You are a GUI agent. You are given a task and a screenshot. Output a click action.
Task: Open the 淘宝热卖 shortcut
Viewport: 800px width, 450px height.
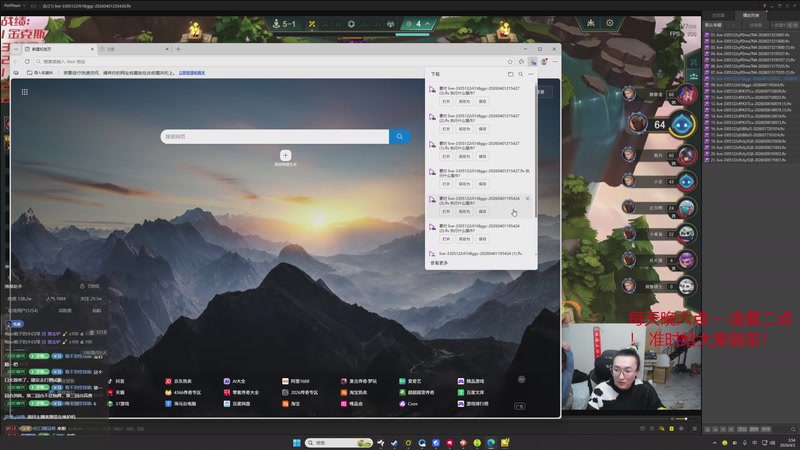pos(354,392)
